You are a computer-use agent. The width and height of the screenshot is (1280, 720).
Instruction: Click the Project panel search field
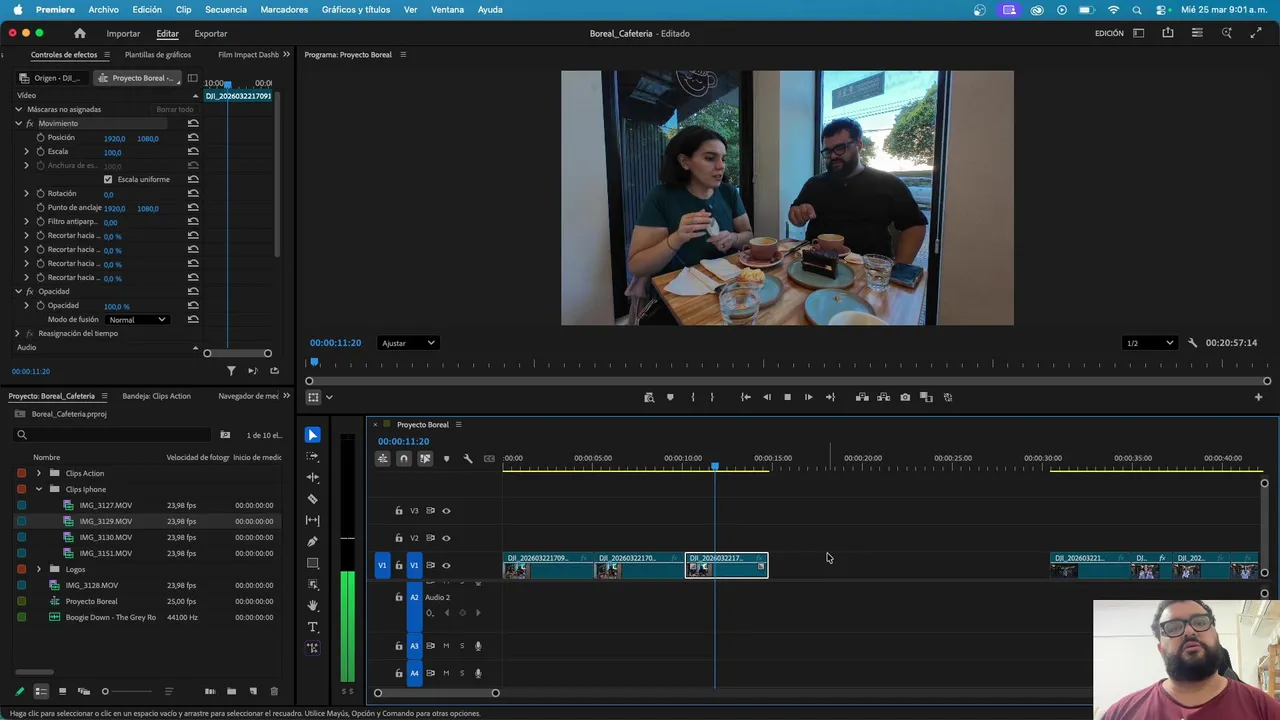coord(113,435)
